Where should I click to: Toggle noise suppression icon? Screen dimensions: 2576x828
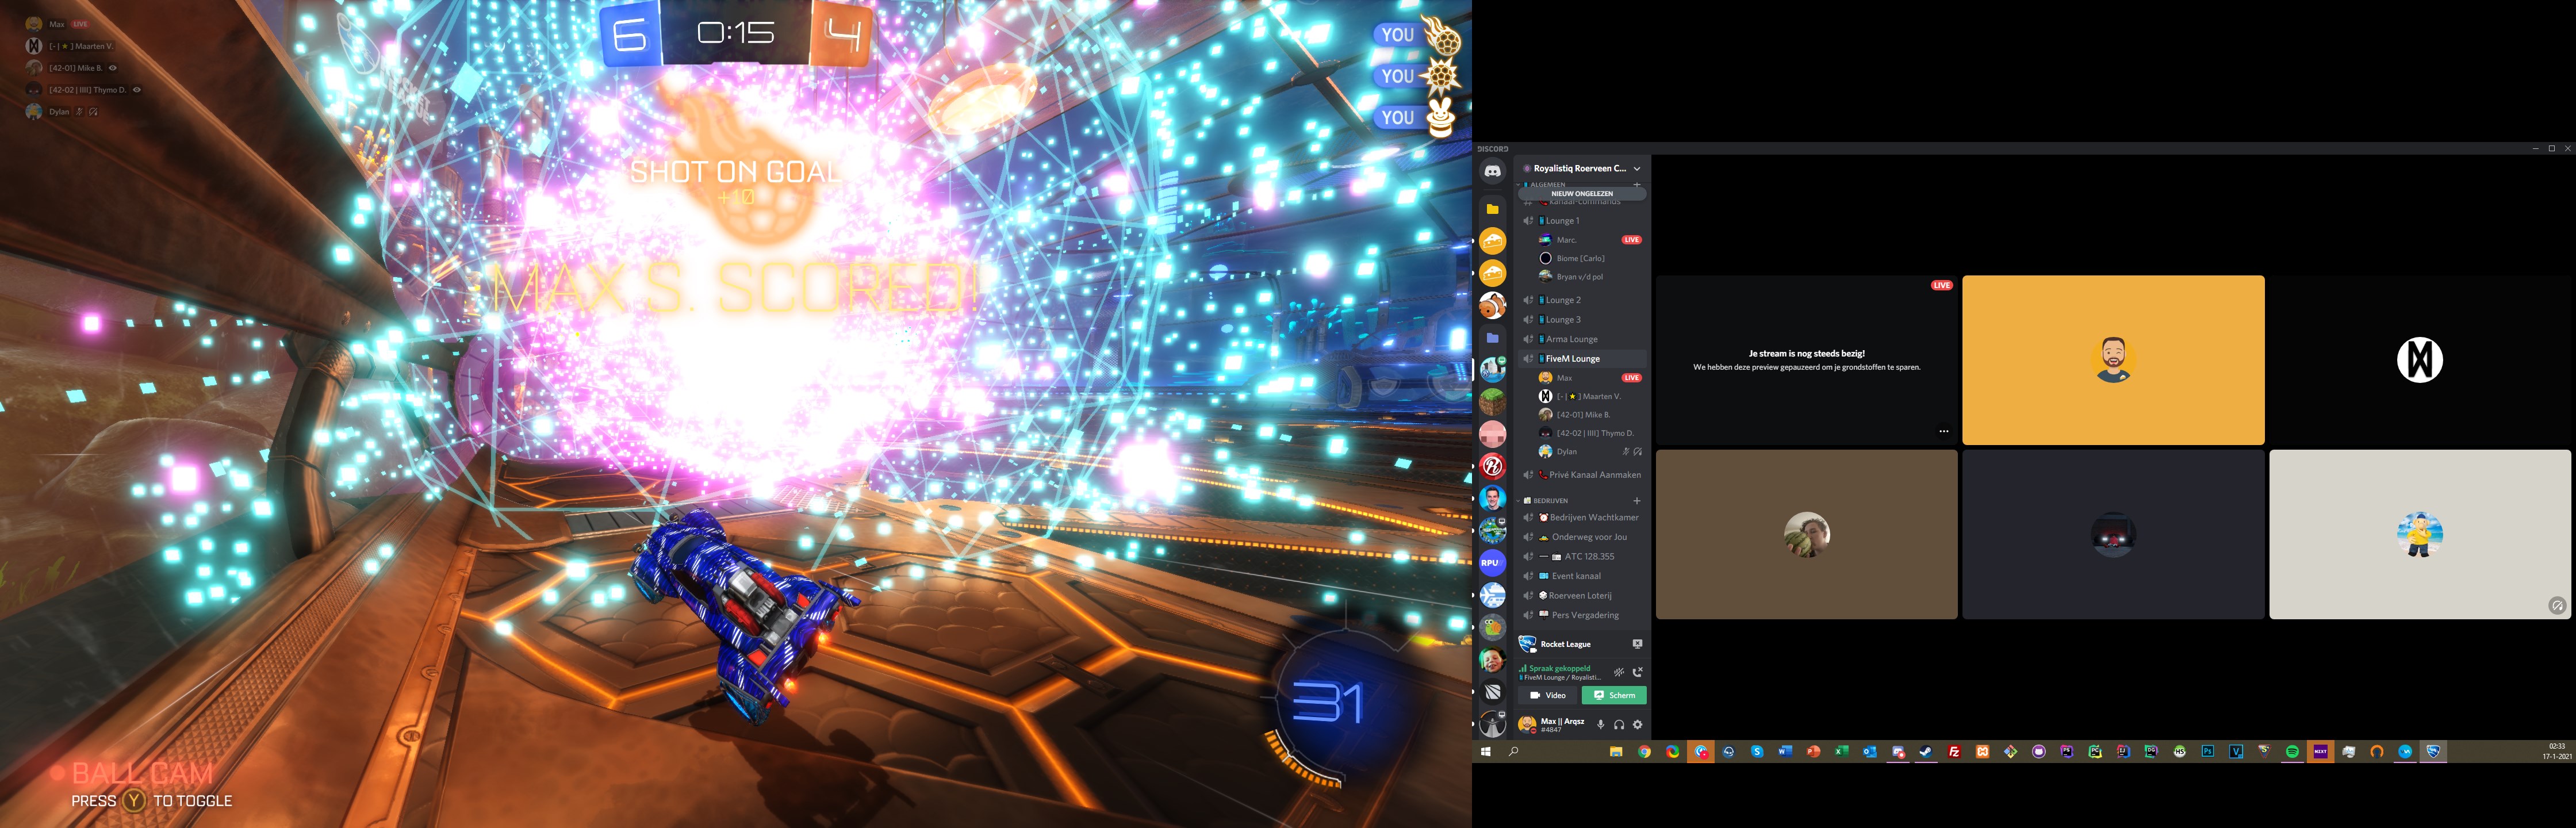[x=1619, y=672]
